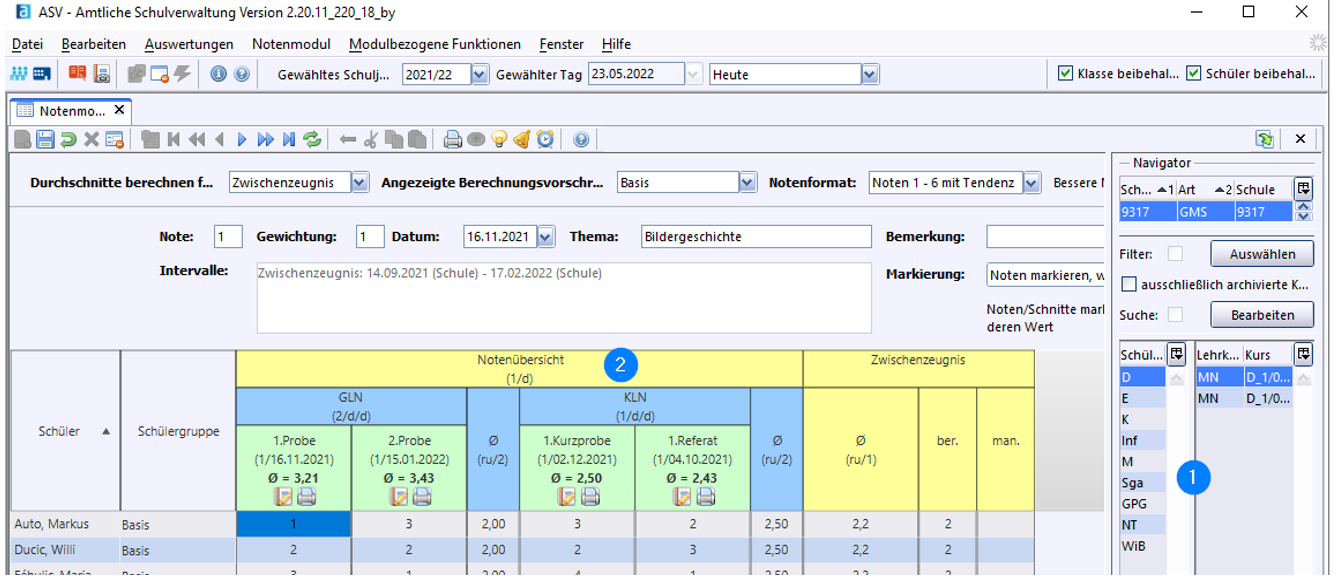This screenshot has width=1340, height=583.
Task: Print the 2.Probe column via its printer icon
Action: click(x=422, y=496)
